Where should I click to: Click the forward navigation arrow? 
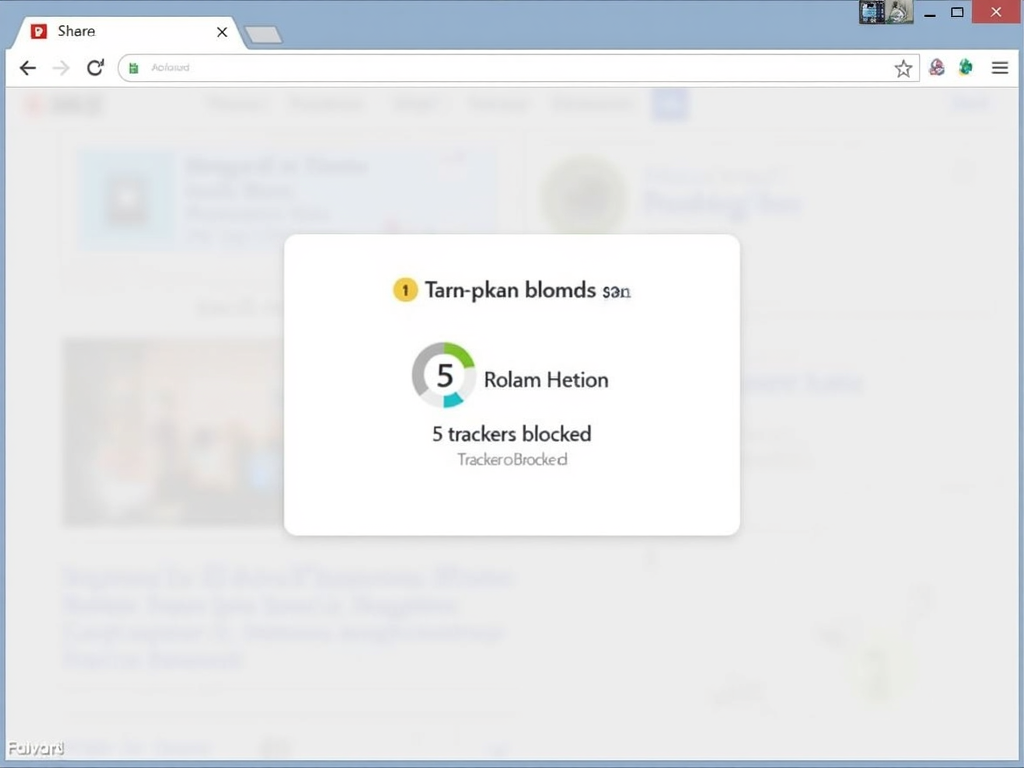tap(61, 68)
